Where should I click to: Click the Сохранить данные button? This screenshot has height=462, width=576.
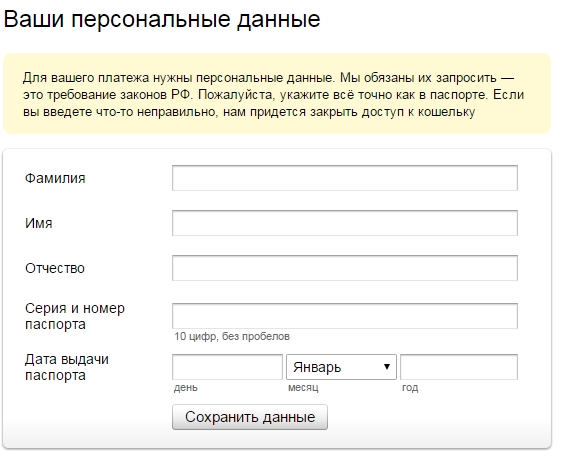pyautogui.click(x=250, y=417)
